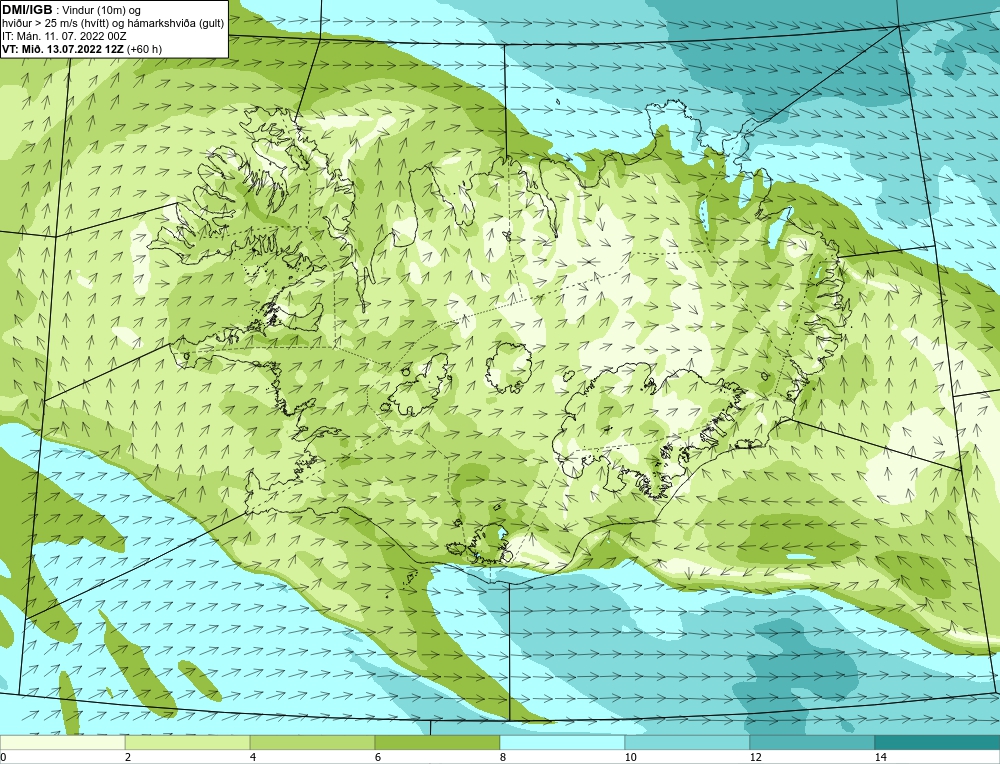This screenshot has height=764, width=1000.
Task: Click the 6–8 m/s dark green legend swatch
Action: coord(438,742)
